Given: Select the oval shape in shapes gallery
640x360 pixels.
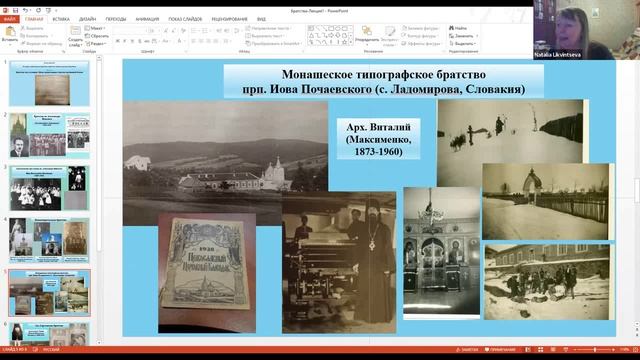Looking at the screenshot, I should pos(338,29).
